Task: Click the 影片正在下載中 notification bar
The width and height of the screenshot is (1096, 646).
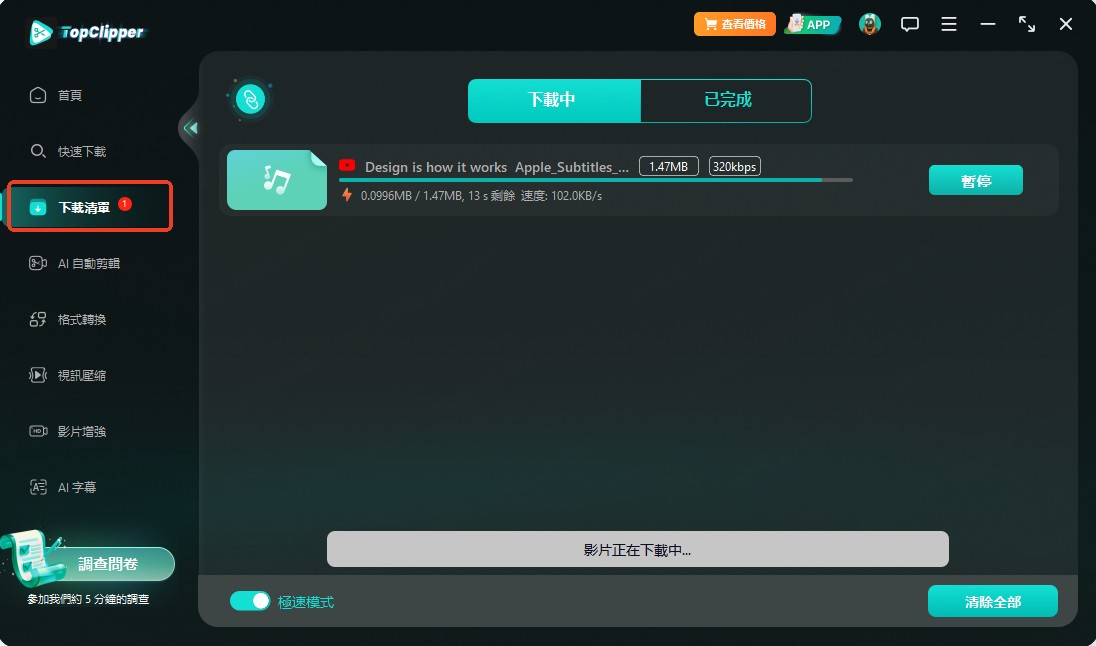Action: click(637, 550)
